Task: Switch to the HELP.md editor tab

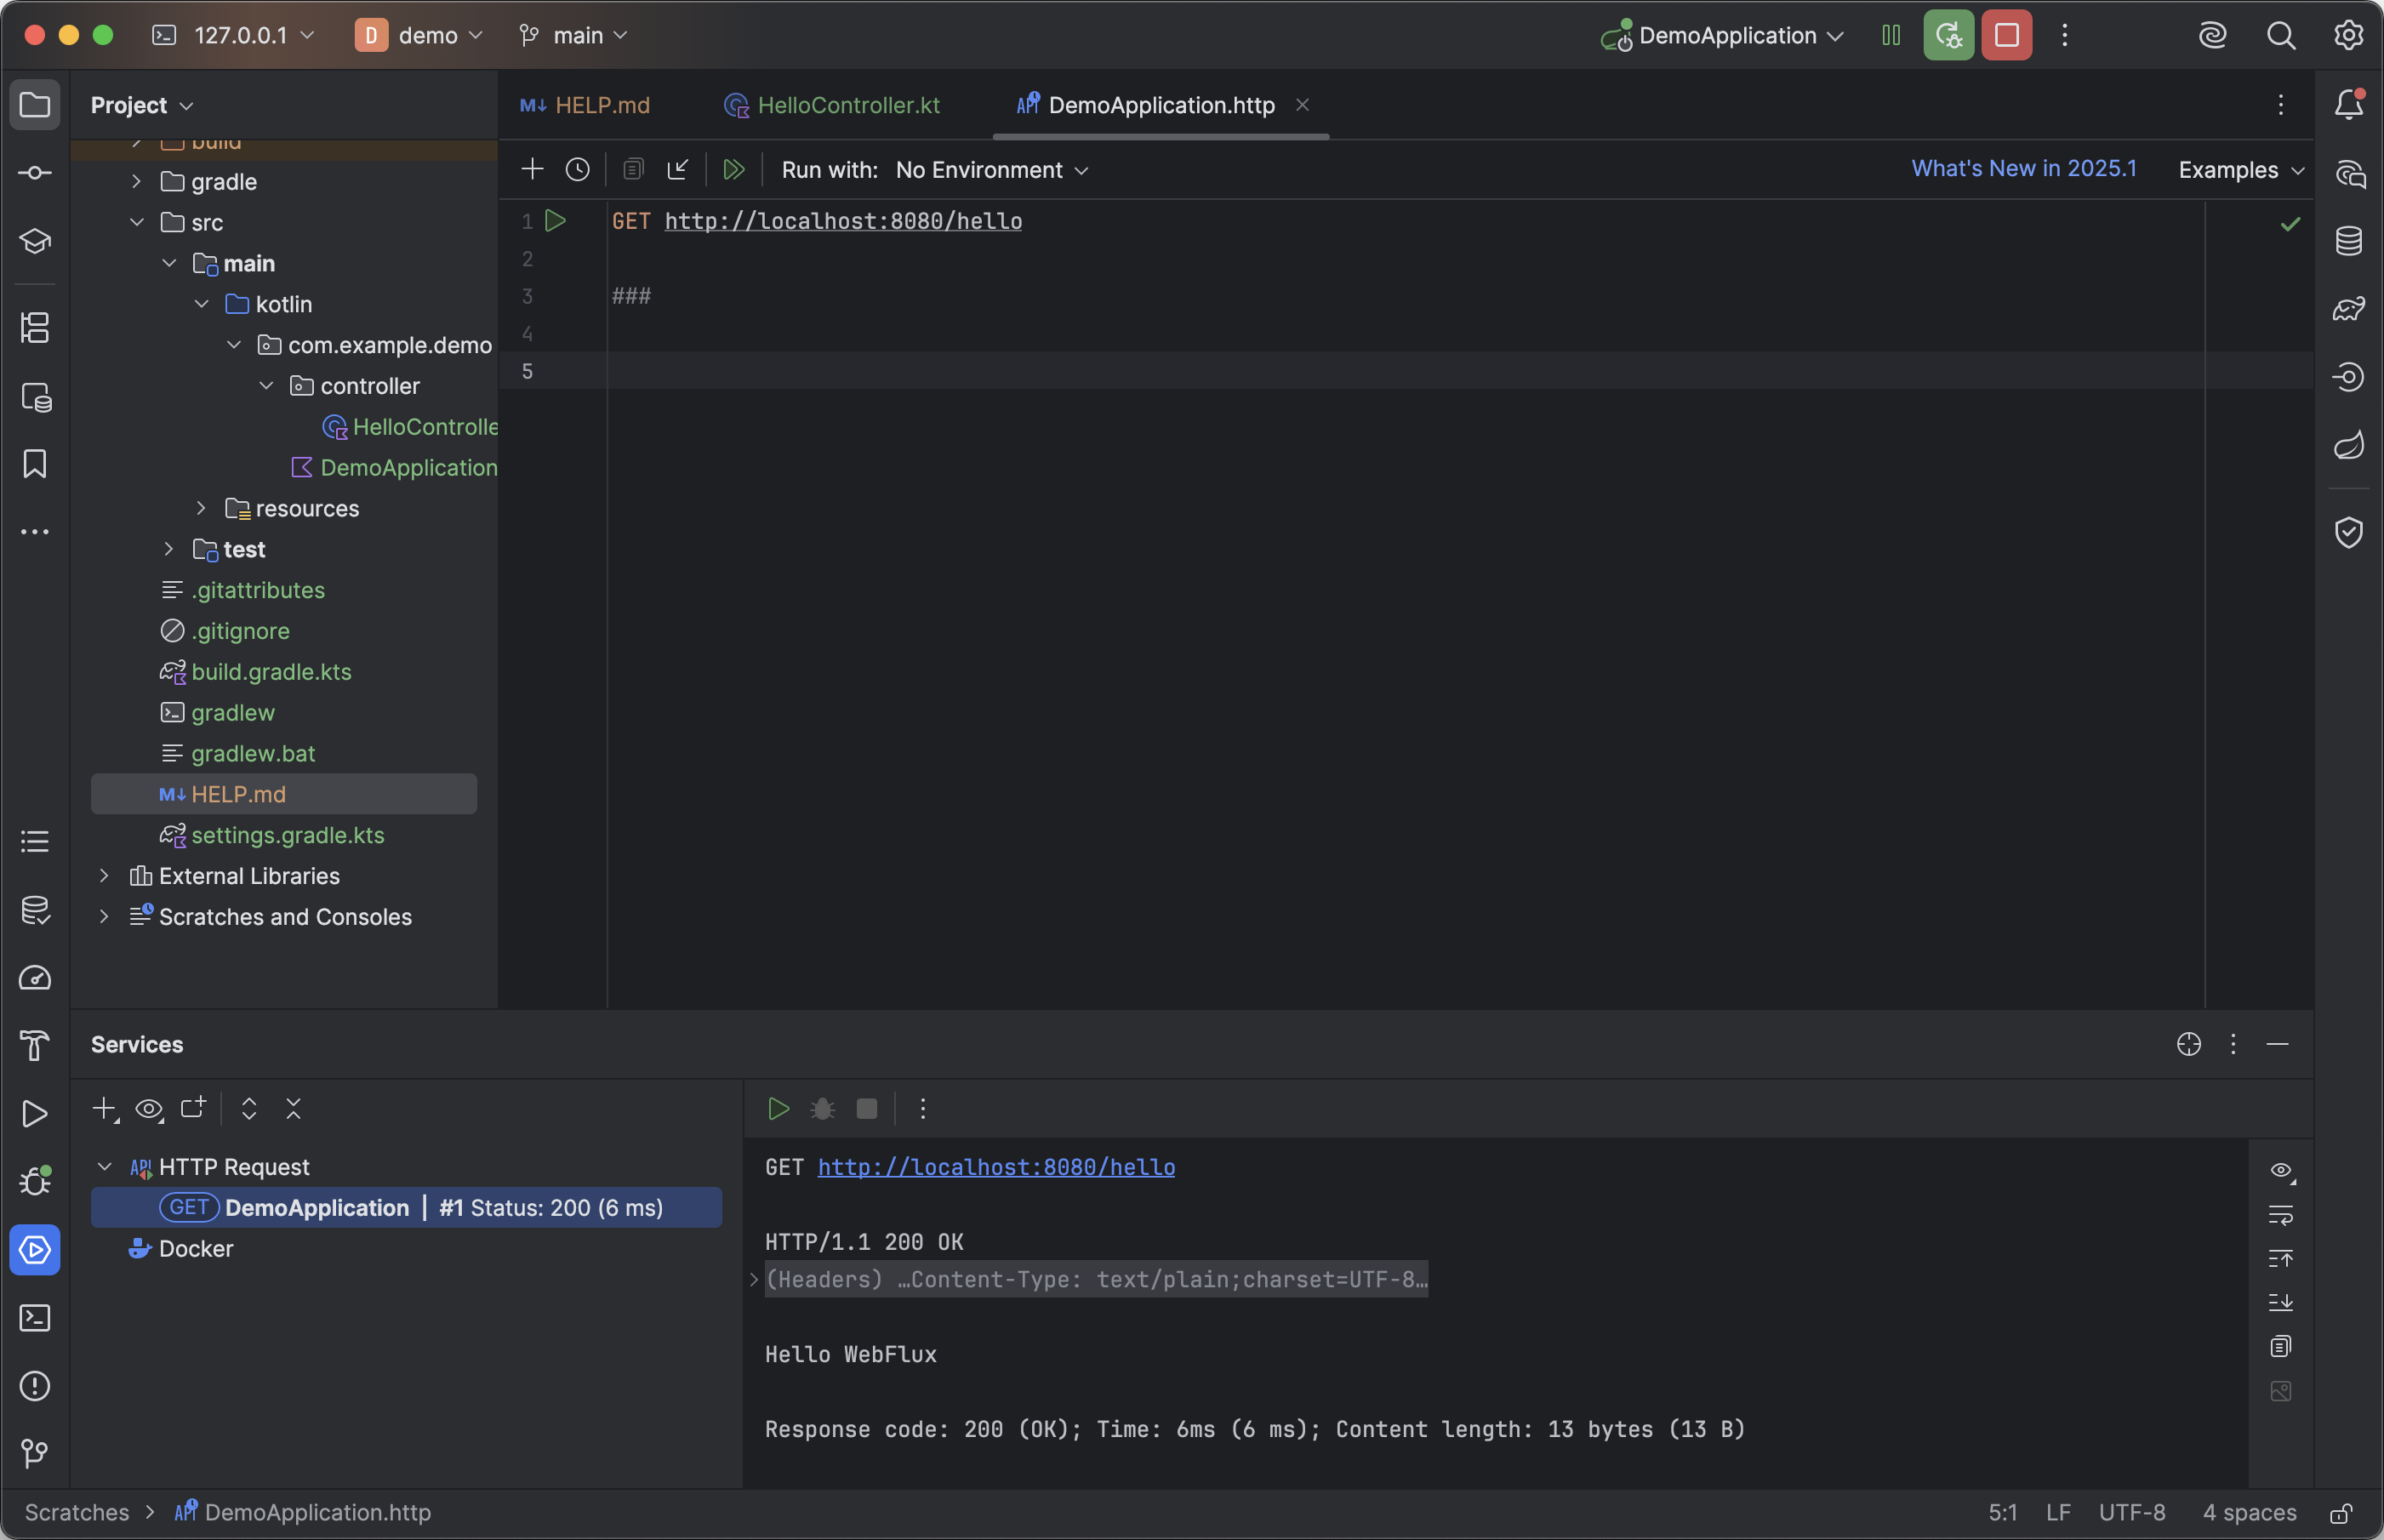Action: 601,105
